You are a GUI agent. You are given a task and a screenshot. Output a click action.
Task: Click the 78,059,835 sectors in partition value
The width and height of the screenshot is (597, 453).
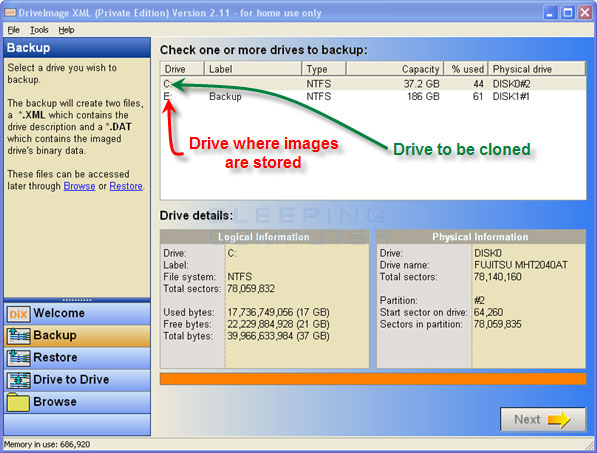(x=497, y=324)
